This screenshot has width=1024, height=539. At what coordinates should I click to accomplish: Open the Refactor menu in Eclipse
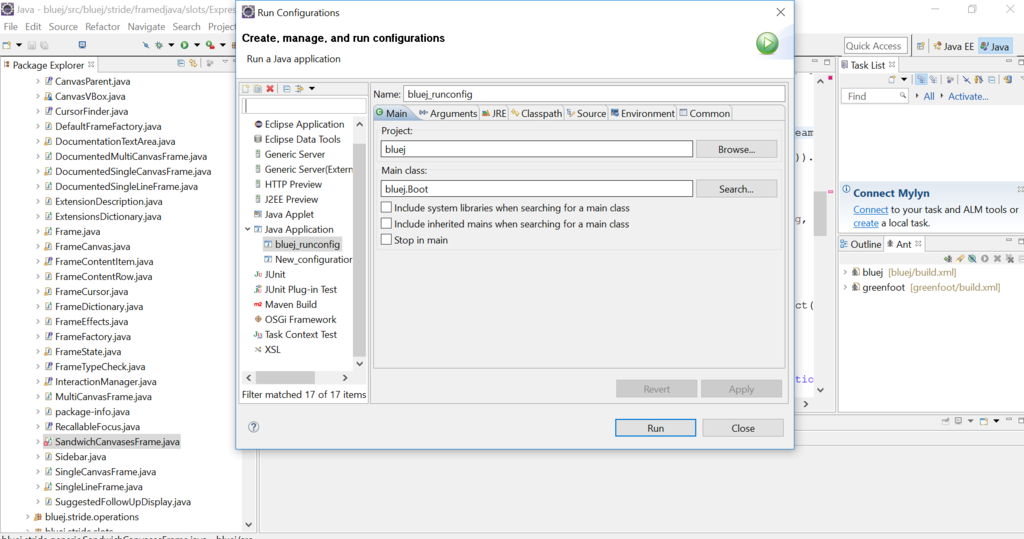[x=103, y=27]
